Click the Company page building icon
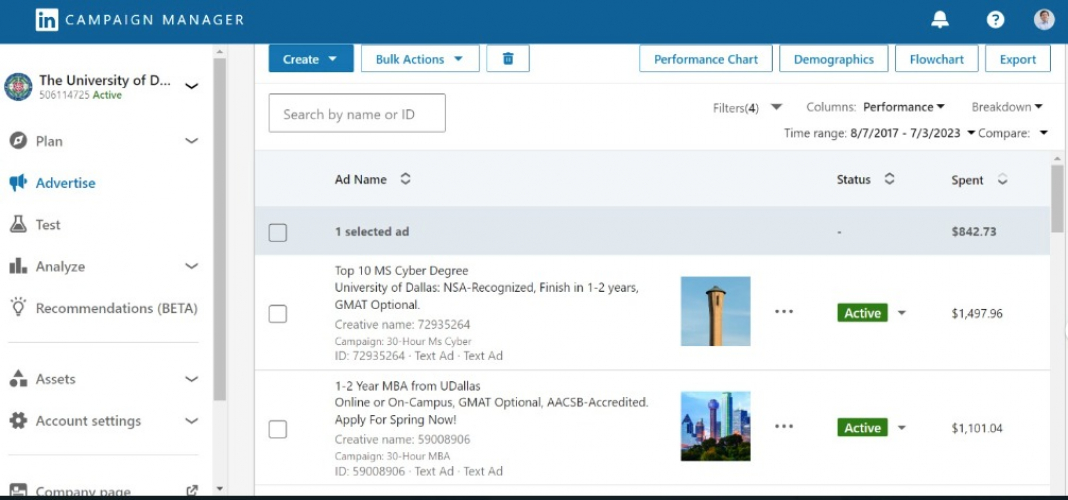This screenshot has height=500, width=1068. (18, 490)
